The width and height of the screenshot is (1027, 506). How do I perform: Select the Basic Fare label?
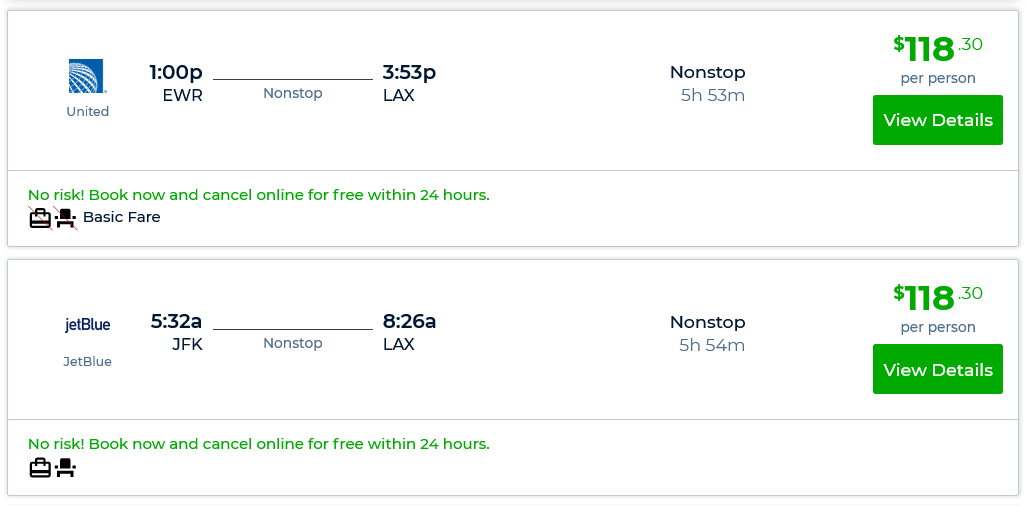tap(122, 217)
